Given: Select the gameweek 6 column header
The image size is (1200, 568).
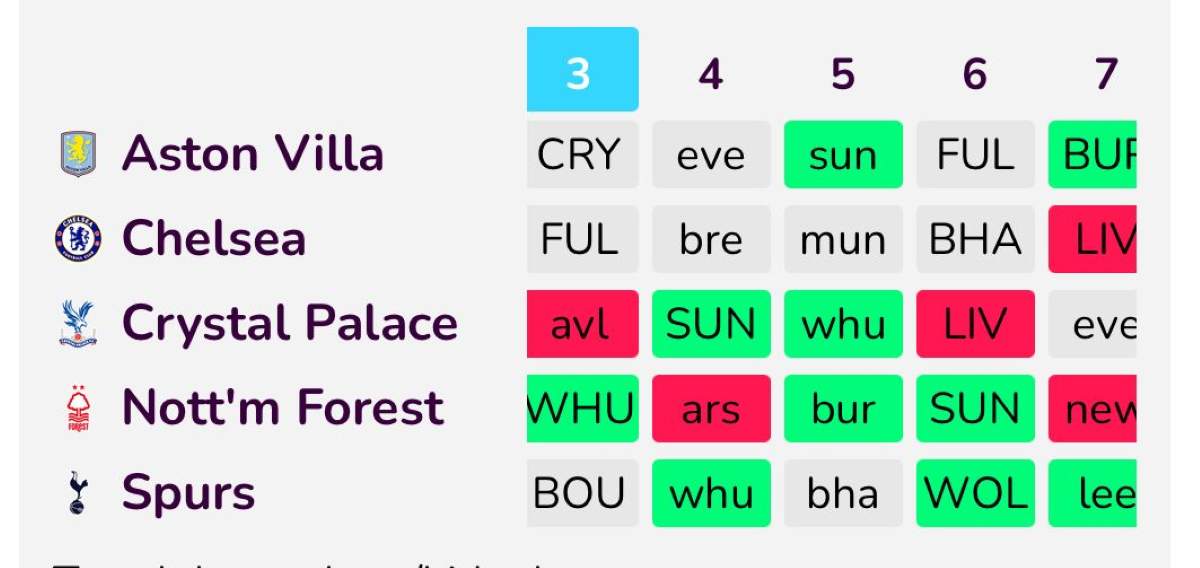Looking at the screenshot, I should pos(975,74).
